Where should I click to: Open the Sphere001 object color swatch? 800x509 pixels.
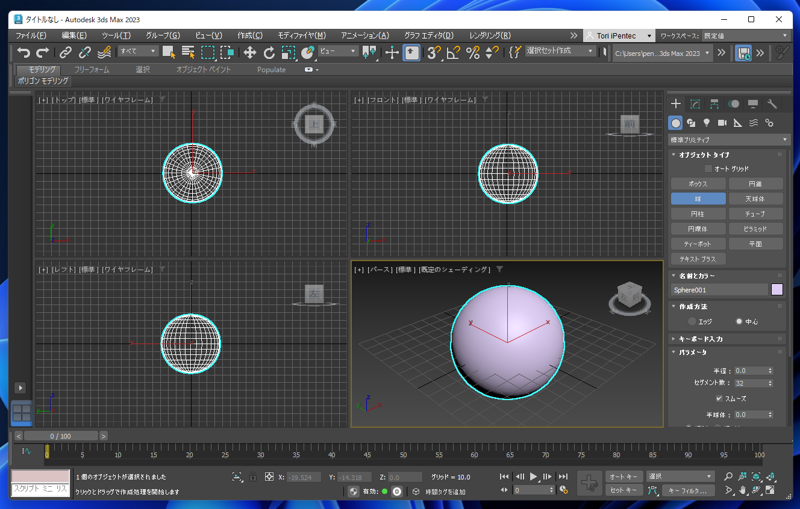[x=777, y=290]
